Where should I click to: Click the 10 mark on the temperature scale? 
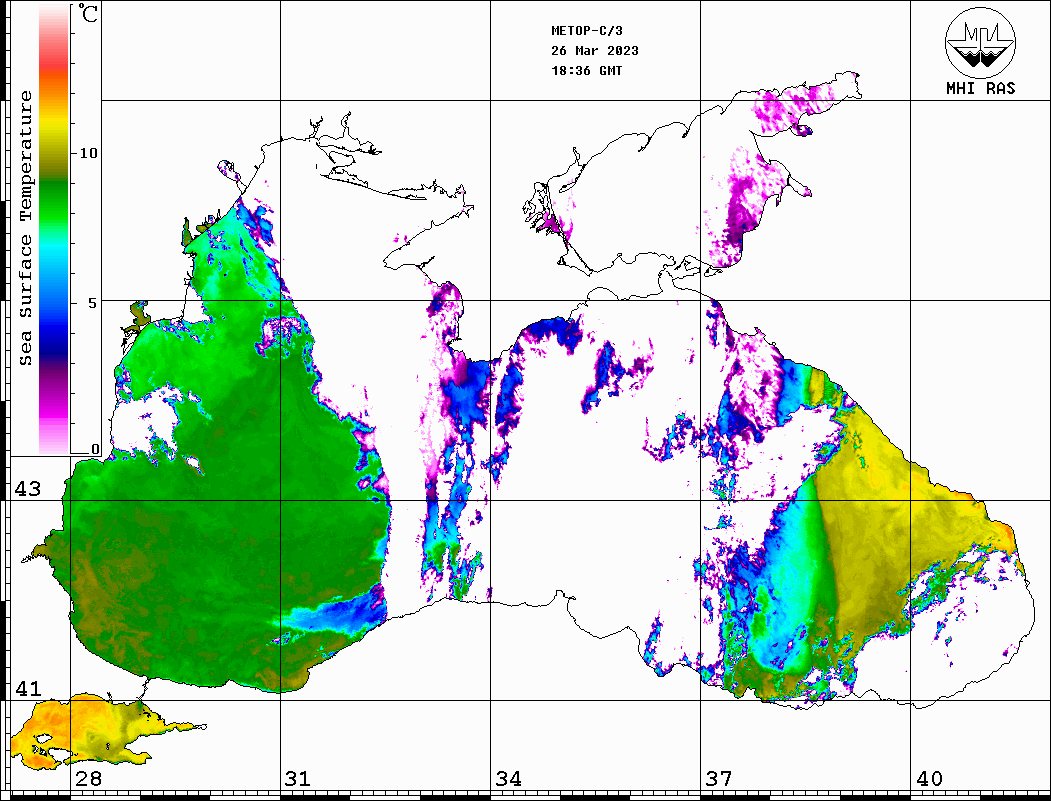(x=88, y=153)
